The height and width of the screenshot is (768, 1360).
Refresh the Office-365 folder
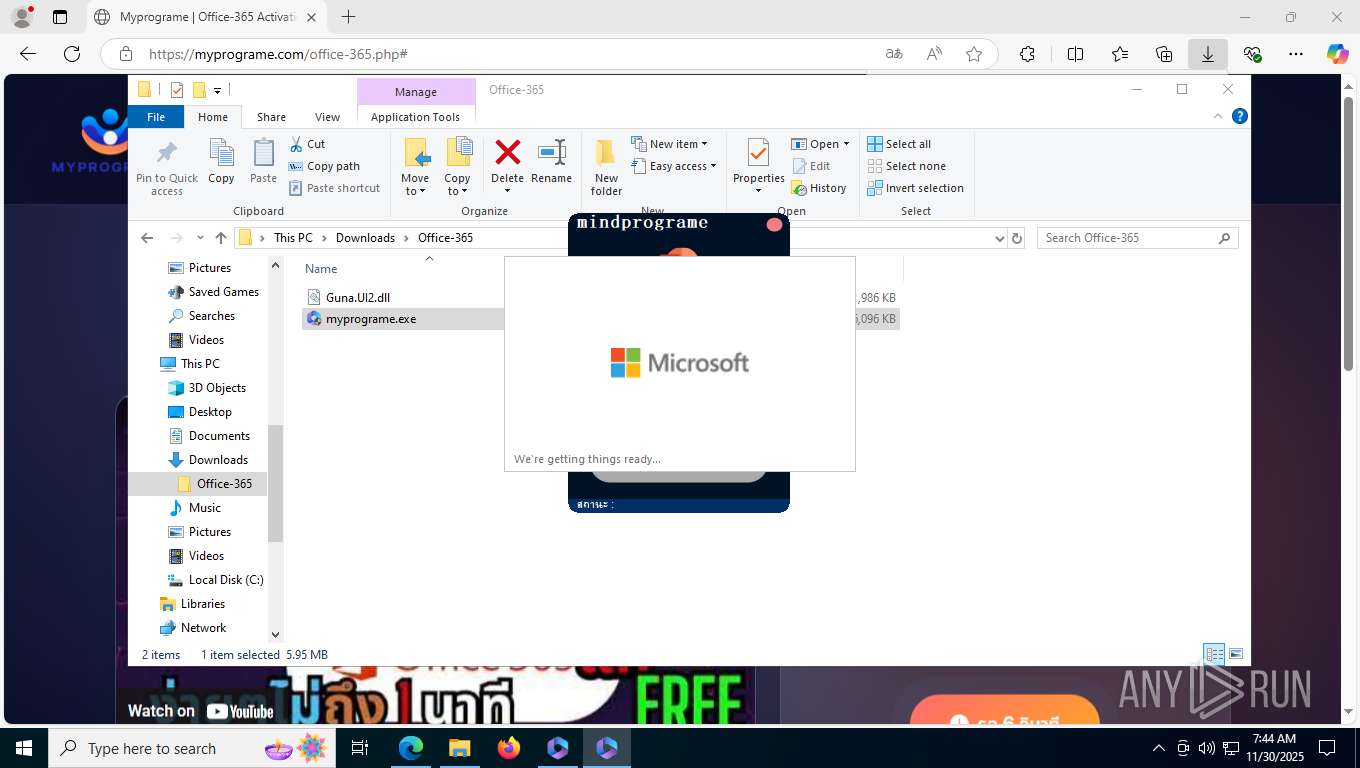coord(1017,238)
